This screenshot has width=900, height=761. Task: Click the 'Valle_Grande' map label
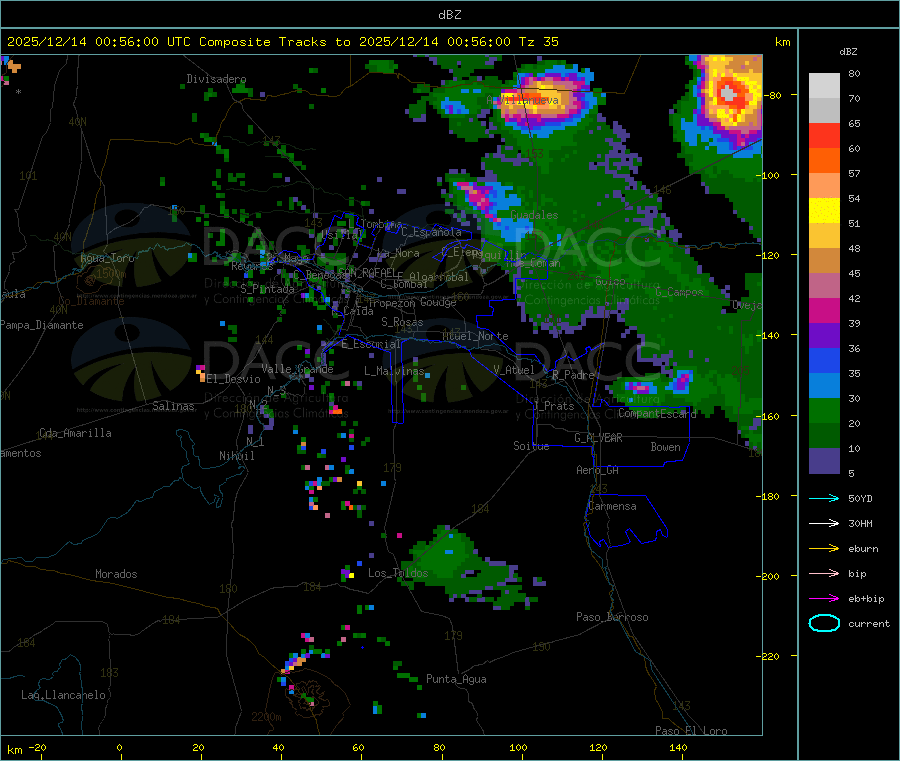297,368
